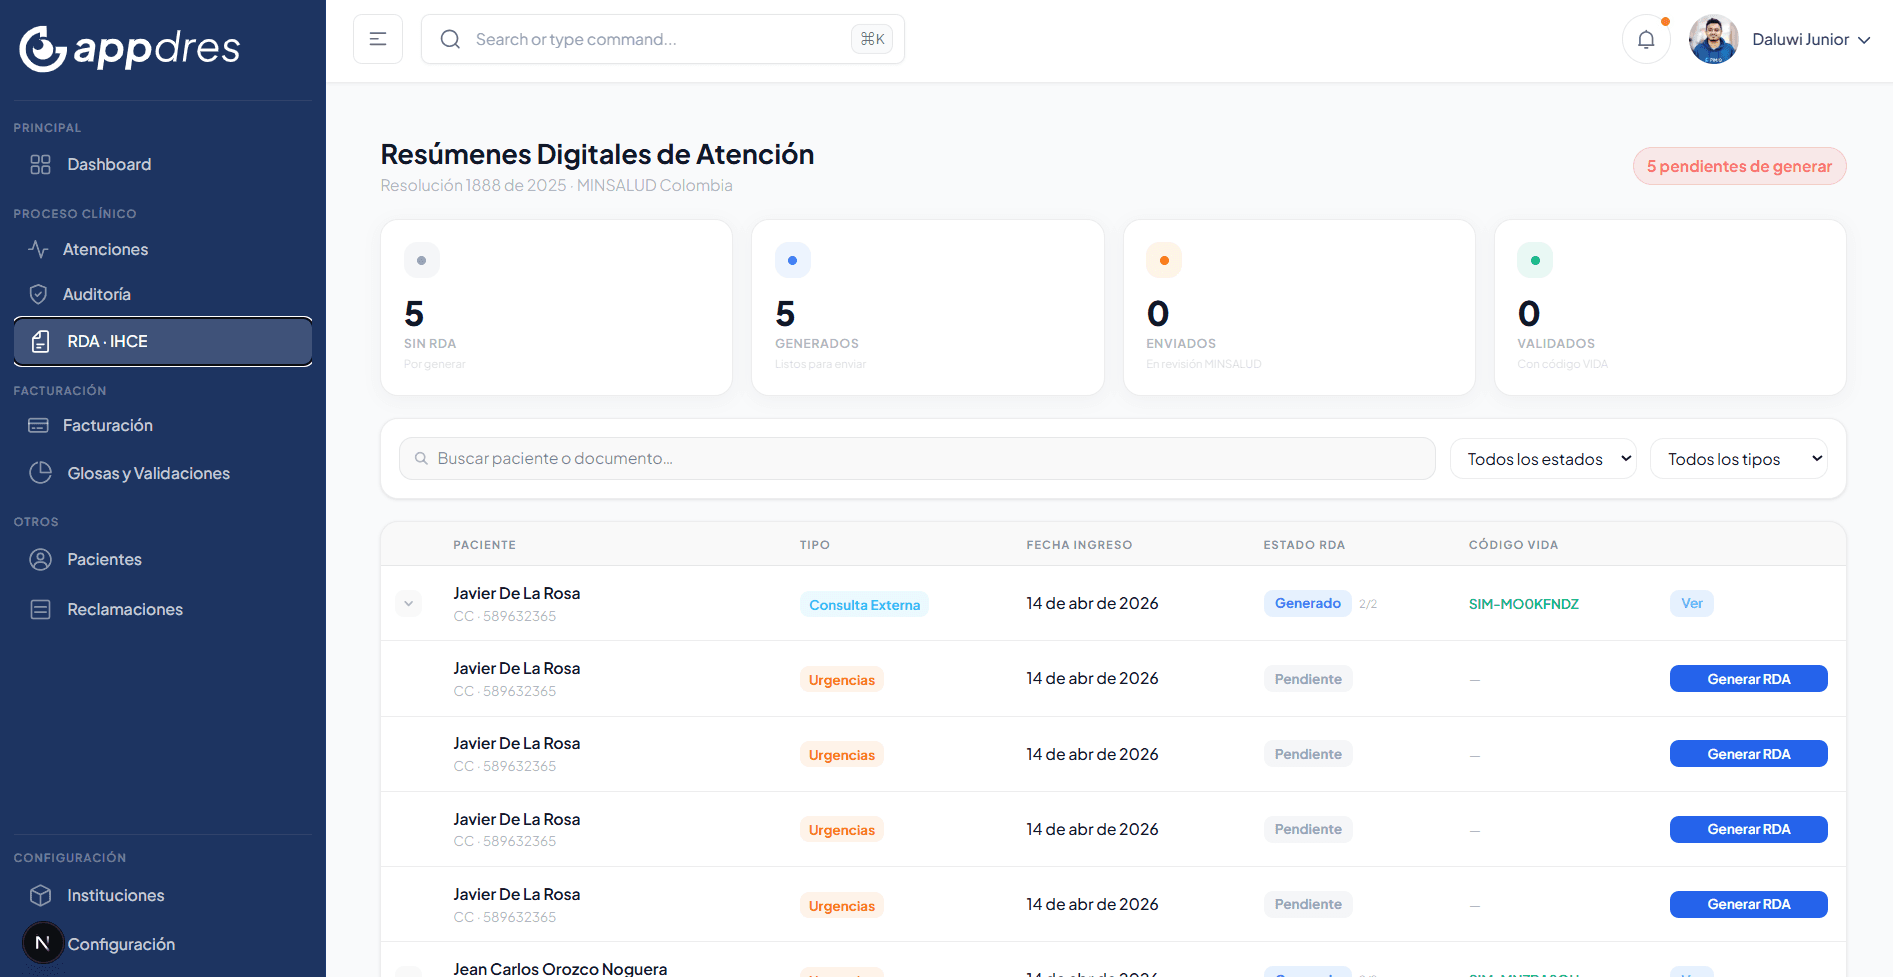Image resolution: width=1893 pixels, height=977 pixels.
Task: Click the appdres logo
Action: (130, 48)
